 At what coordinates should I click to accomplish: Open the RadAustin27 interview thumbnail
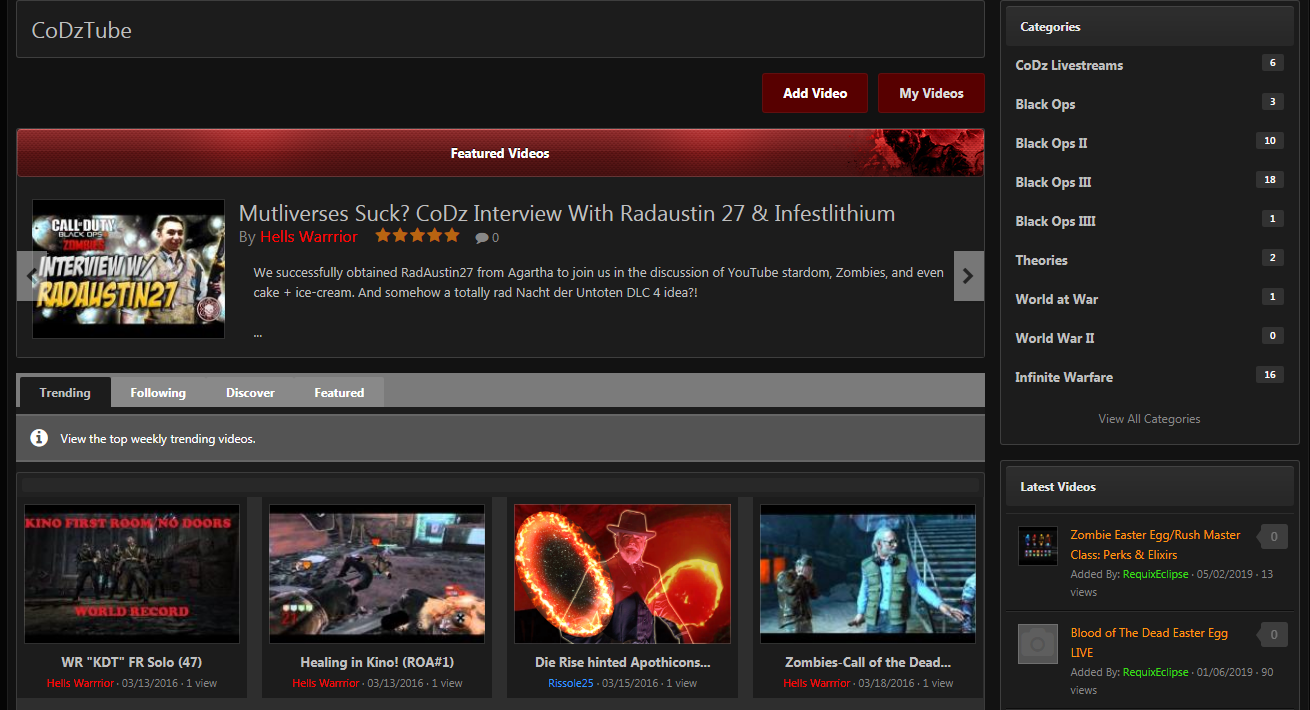(129, 269)
